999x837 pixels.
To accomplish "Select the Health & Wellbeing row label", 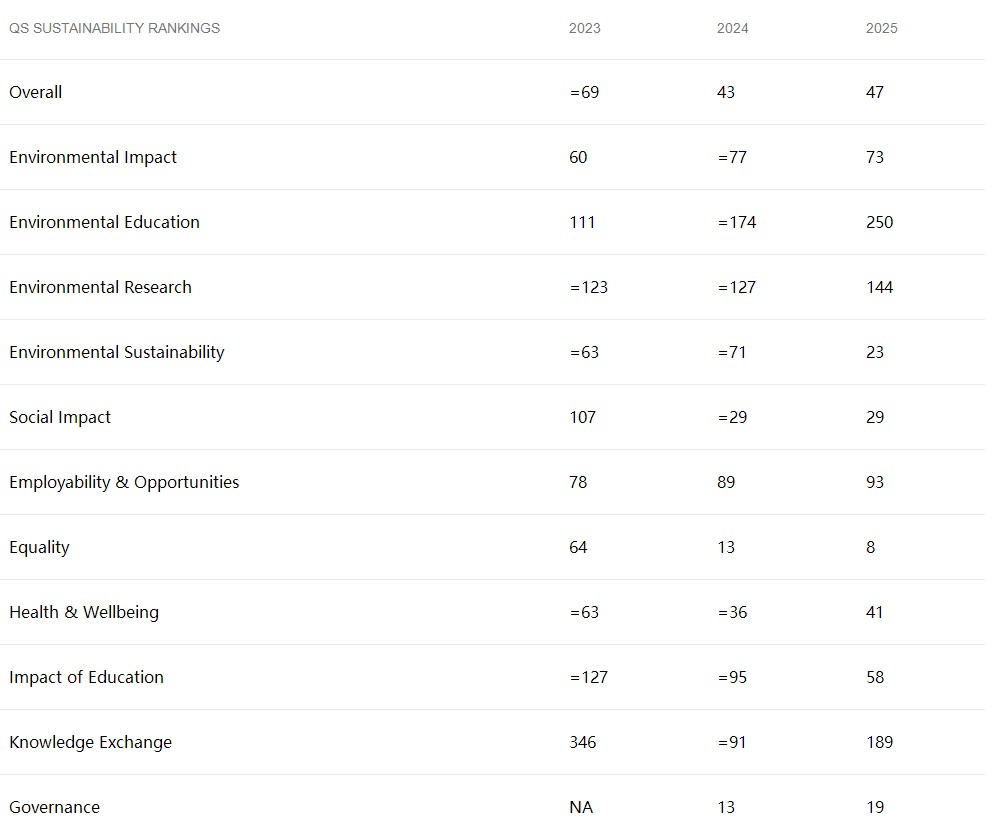I will pyautogui.click(x=84, y=612).
